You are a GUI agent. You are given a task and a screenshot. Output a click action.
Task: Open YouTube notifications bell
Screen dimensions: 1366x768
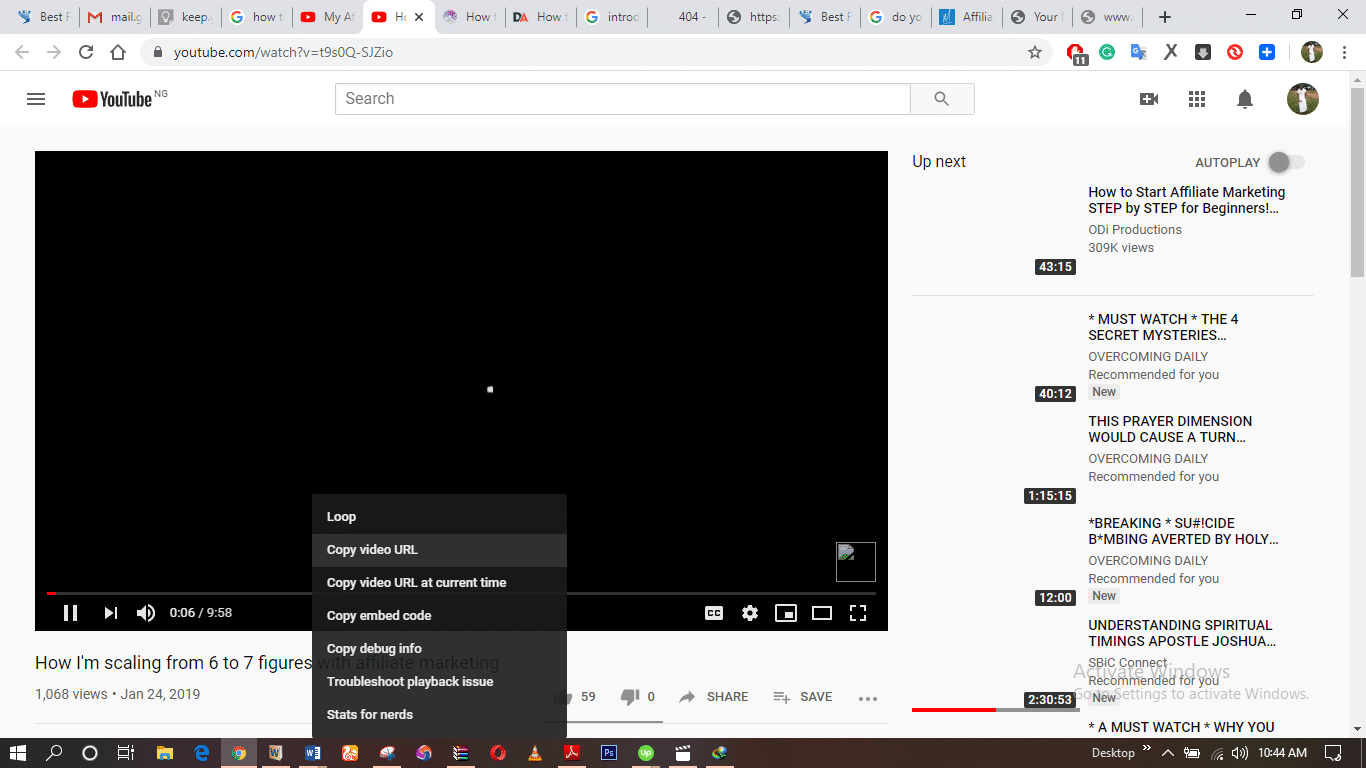coord(1245,99)
